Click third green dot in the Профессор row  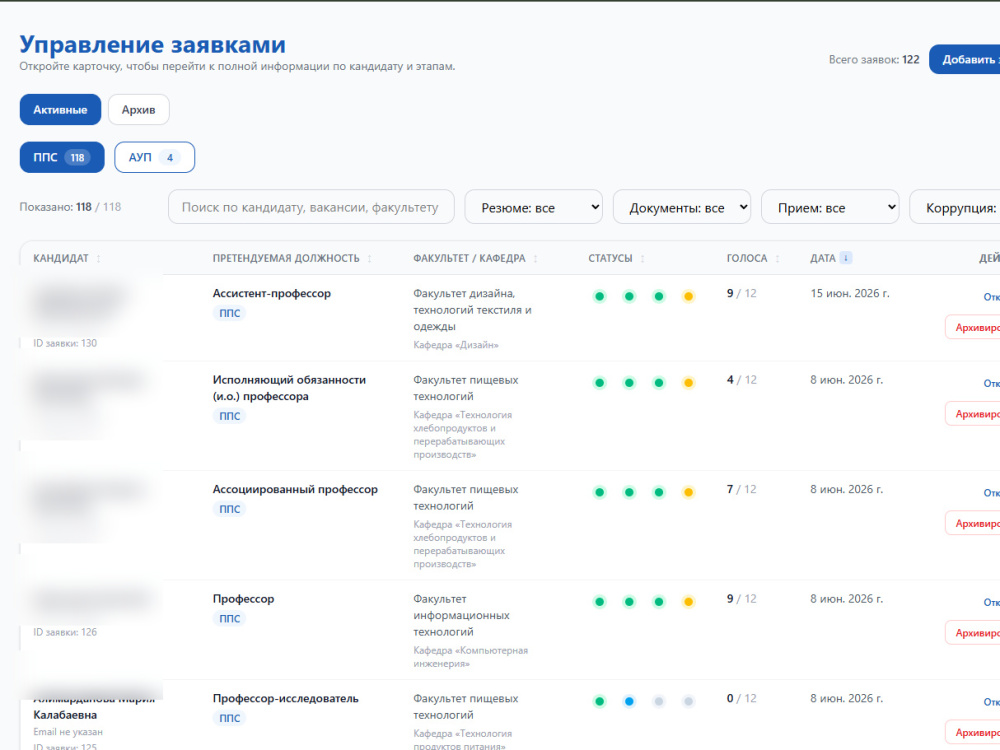[x=659, y=601]
